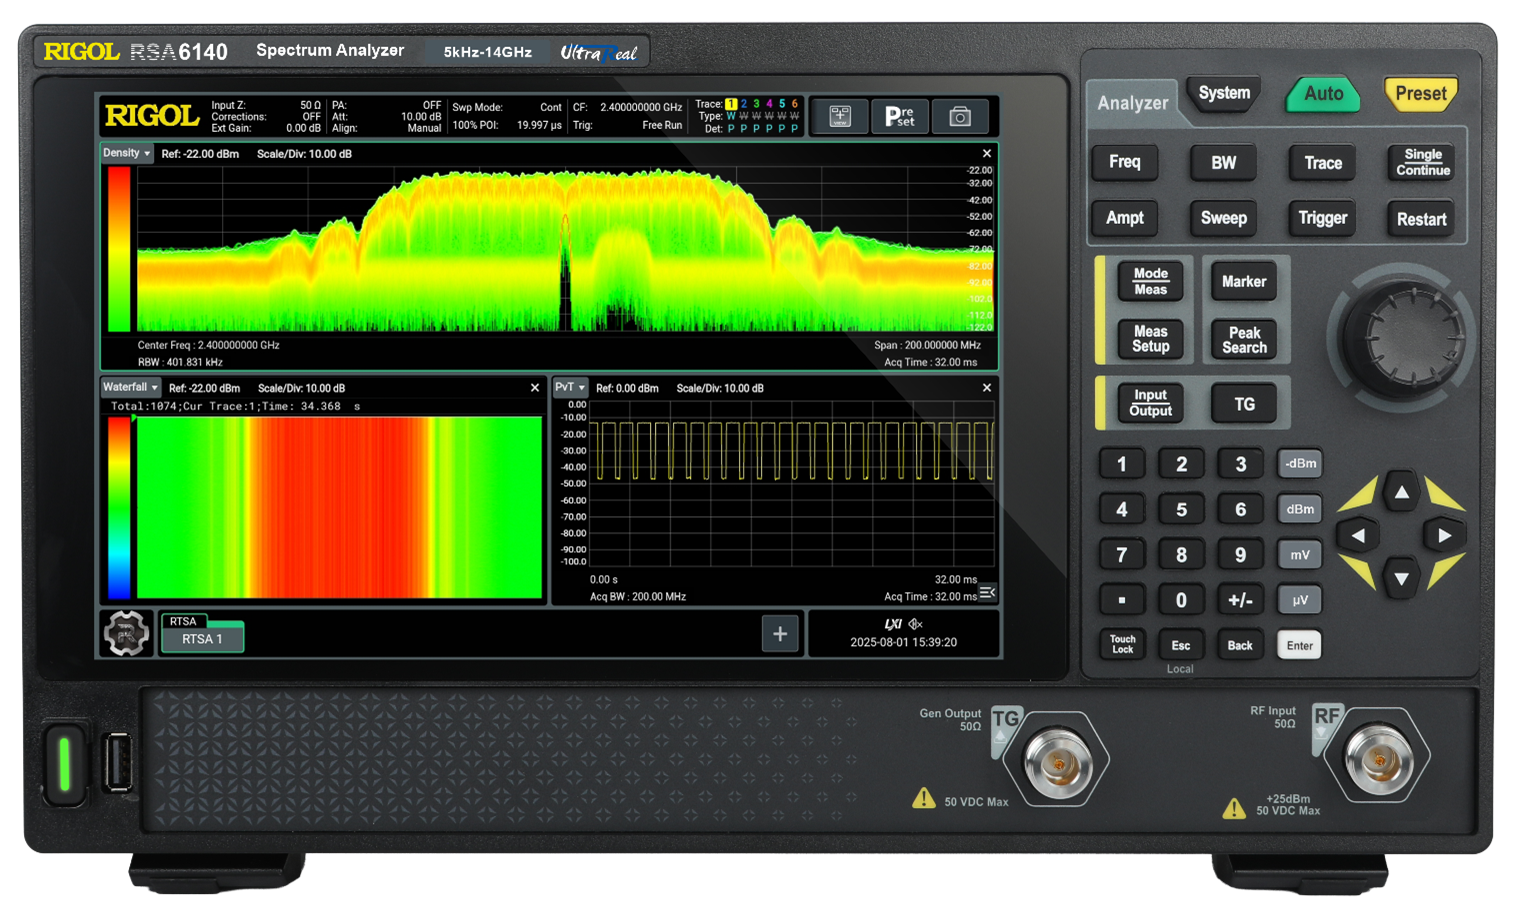Push the Back key
The image size is (1521, 908).
pos(1240,645)
